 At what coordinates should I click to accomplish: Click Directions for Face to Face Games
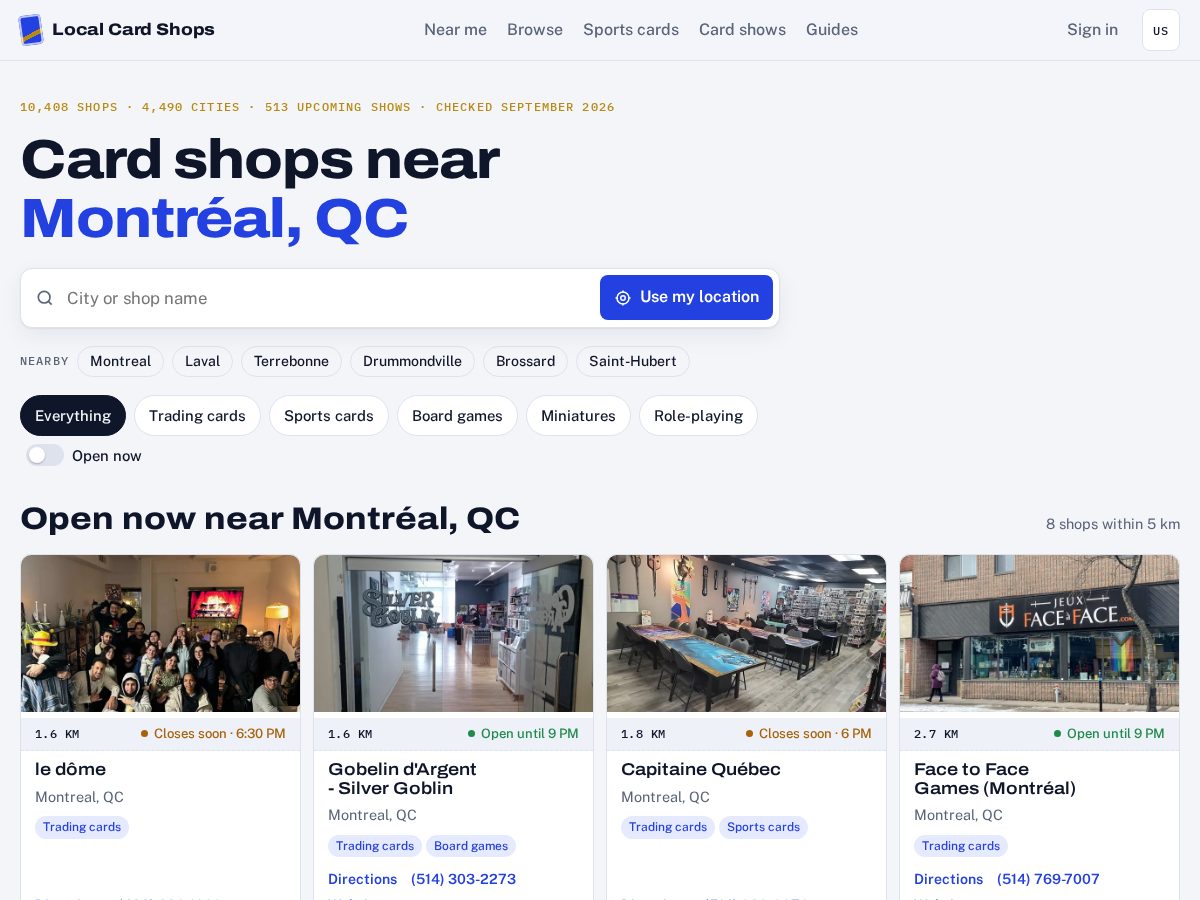[948, 879]
